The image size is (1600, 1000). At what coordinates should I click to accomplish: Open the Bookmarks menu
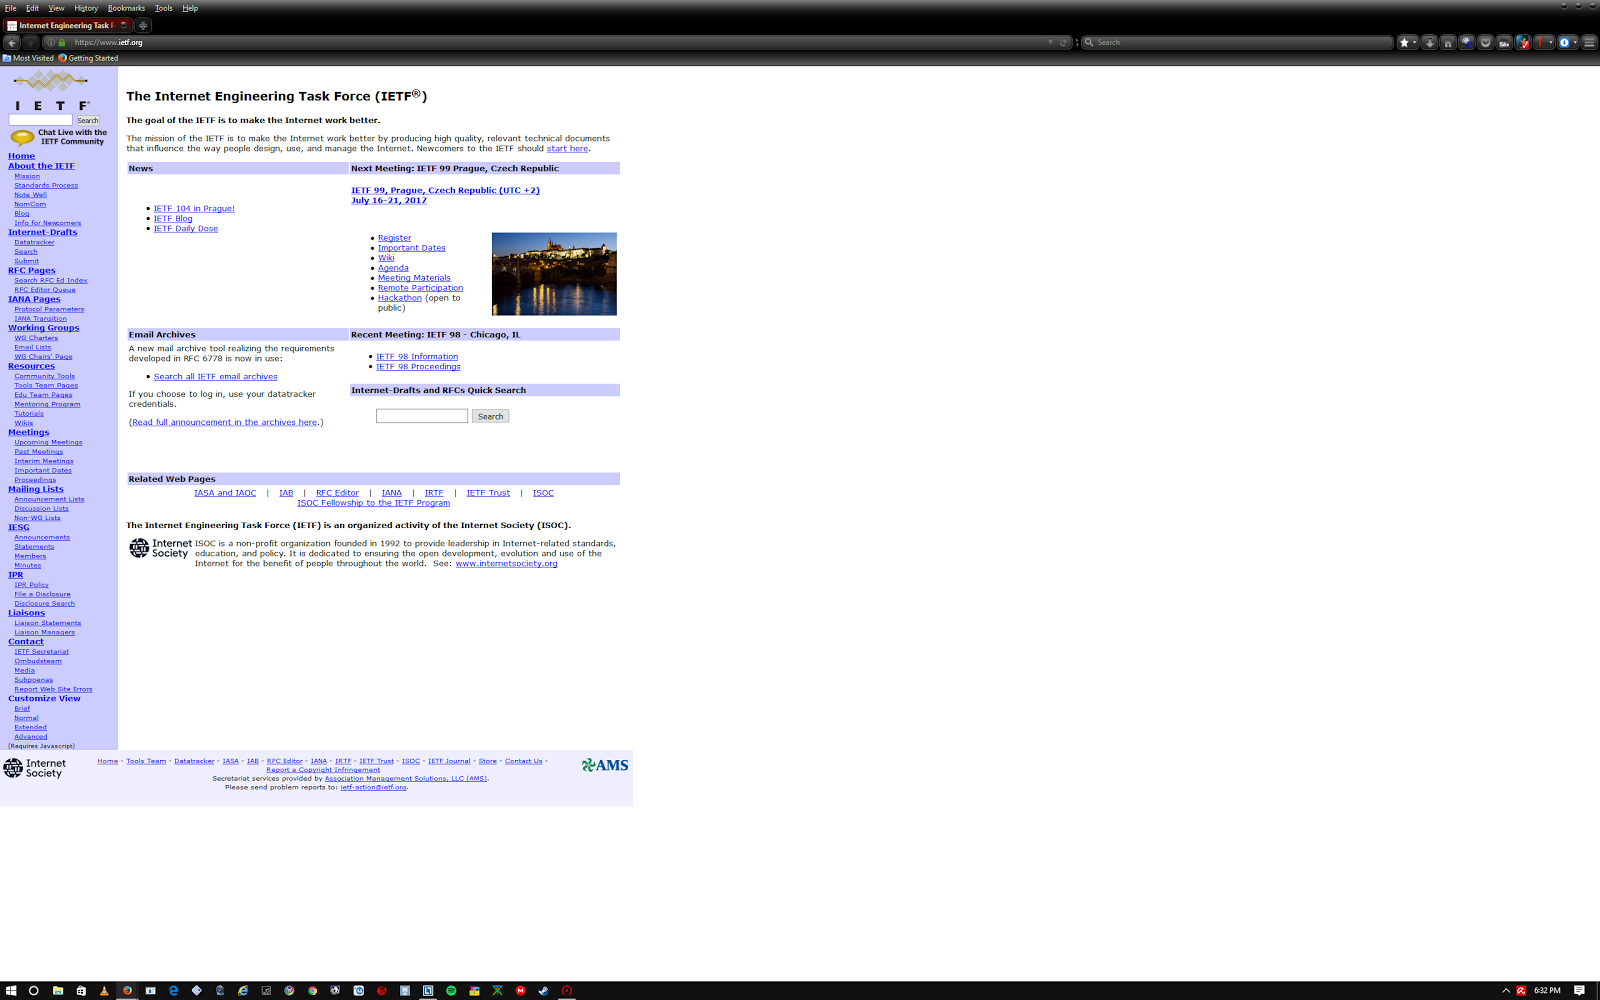[x=126, y=8]
